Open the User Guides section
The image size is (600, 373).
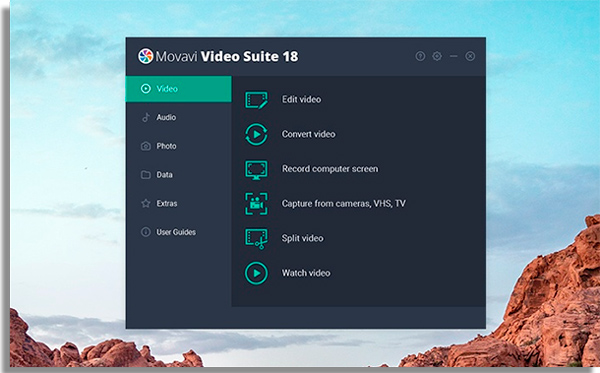pos(179,232)
